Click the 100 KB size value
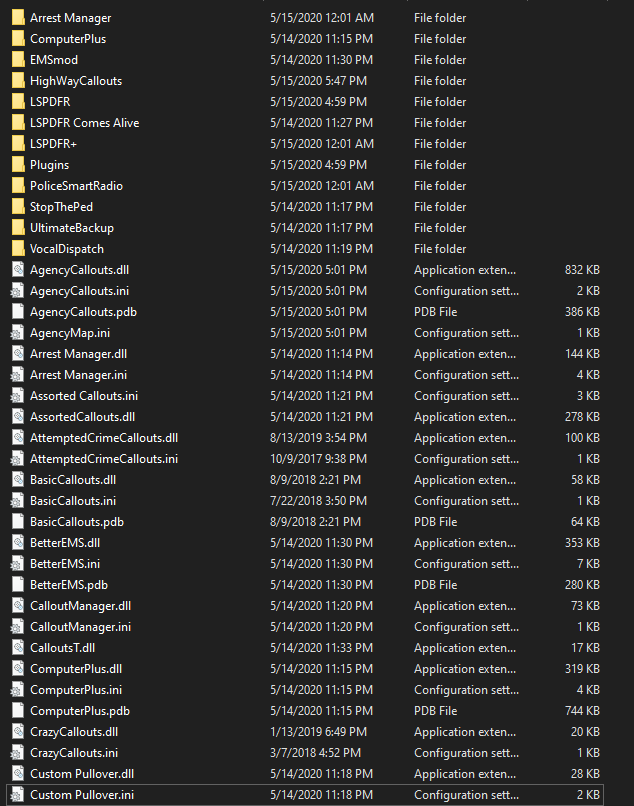This screenshot has height=806, width=634. pos(582,438)
